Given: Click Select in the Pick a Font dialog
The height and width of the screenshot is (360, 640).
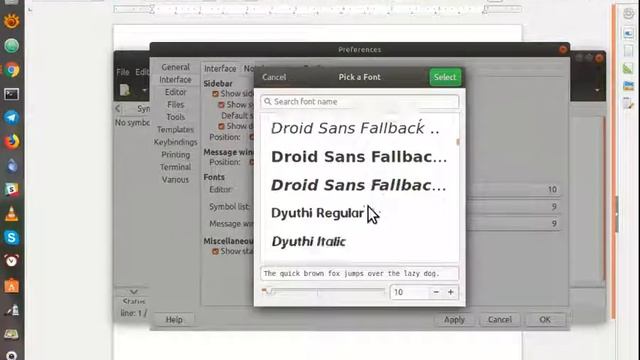Looking at the screenshot, I should (x=445, y=77).
